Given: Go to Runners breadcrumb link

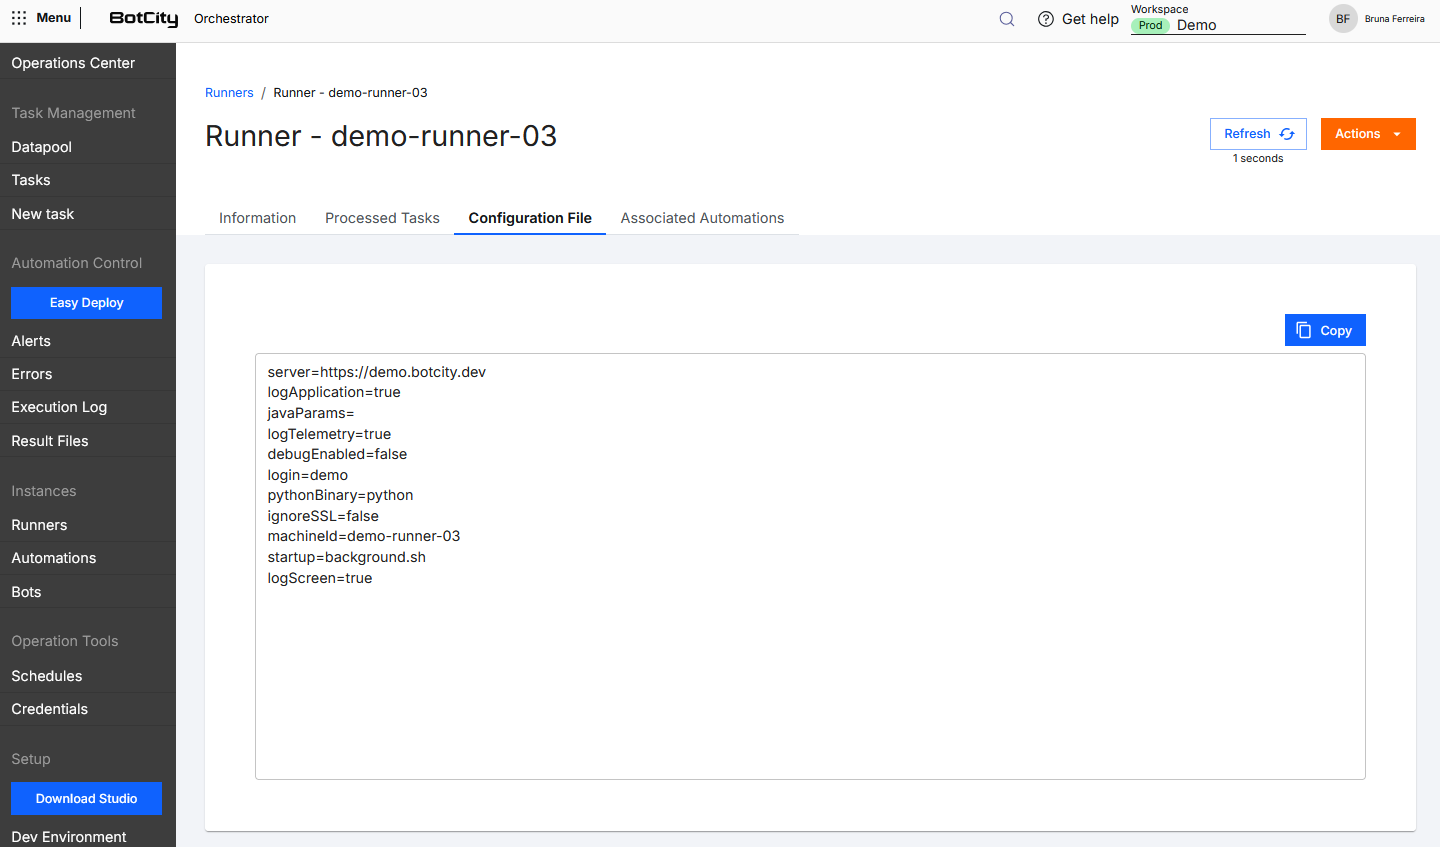Looking at the screenshot, I should (x=229, y=93).
